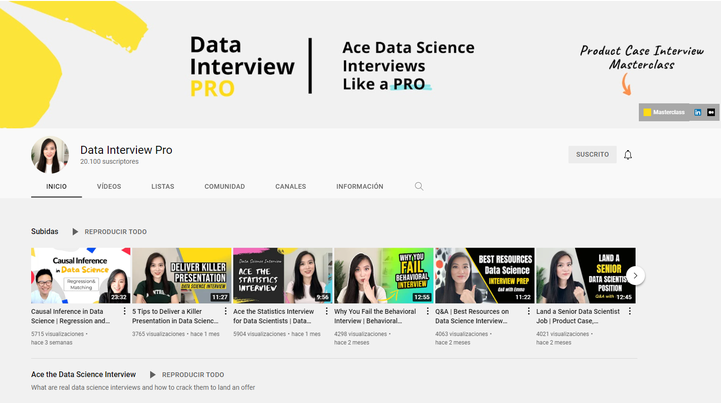Open the Deliver Killer Presentation thumbnail

(182, 276)
